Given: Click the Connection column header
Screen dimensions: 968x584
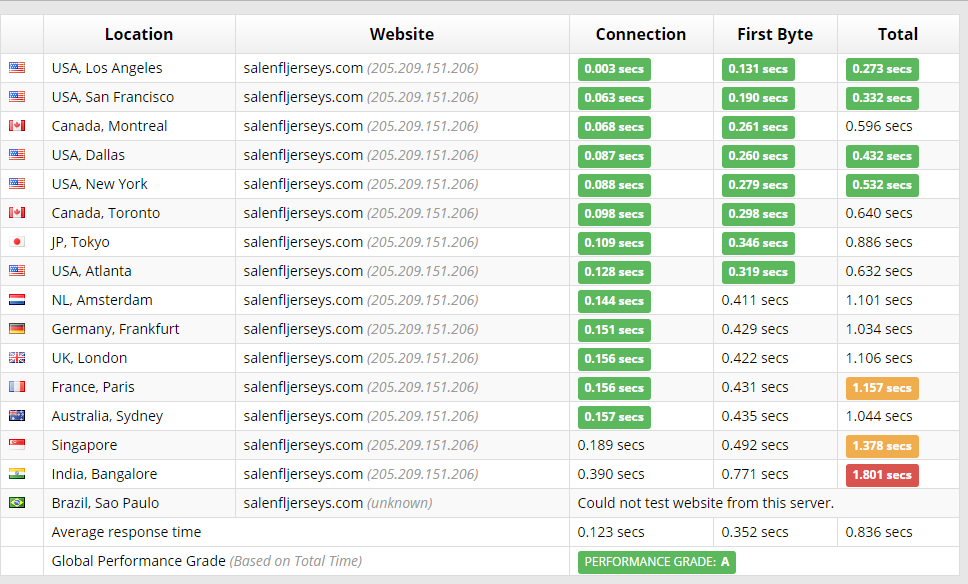Looking at the screenshot, I should (x=641, y=34).
